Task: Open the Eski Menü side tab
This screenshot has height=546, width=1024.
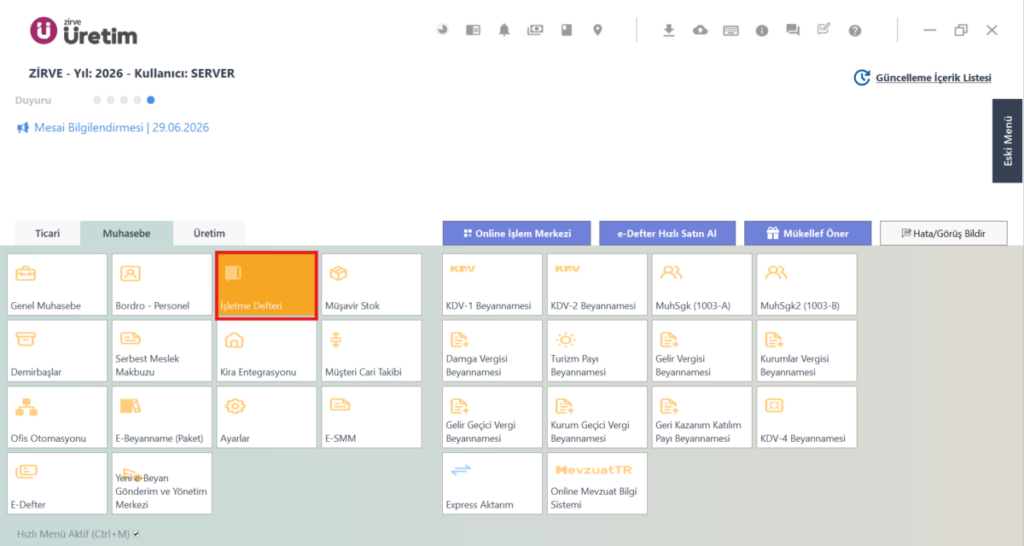Action: (x=1007, y=140)
